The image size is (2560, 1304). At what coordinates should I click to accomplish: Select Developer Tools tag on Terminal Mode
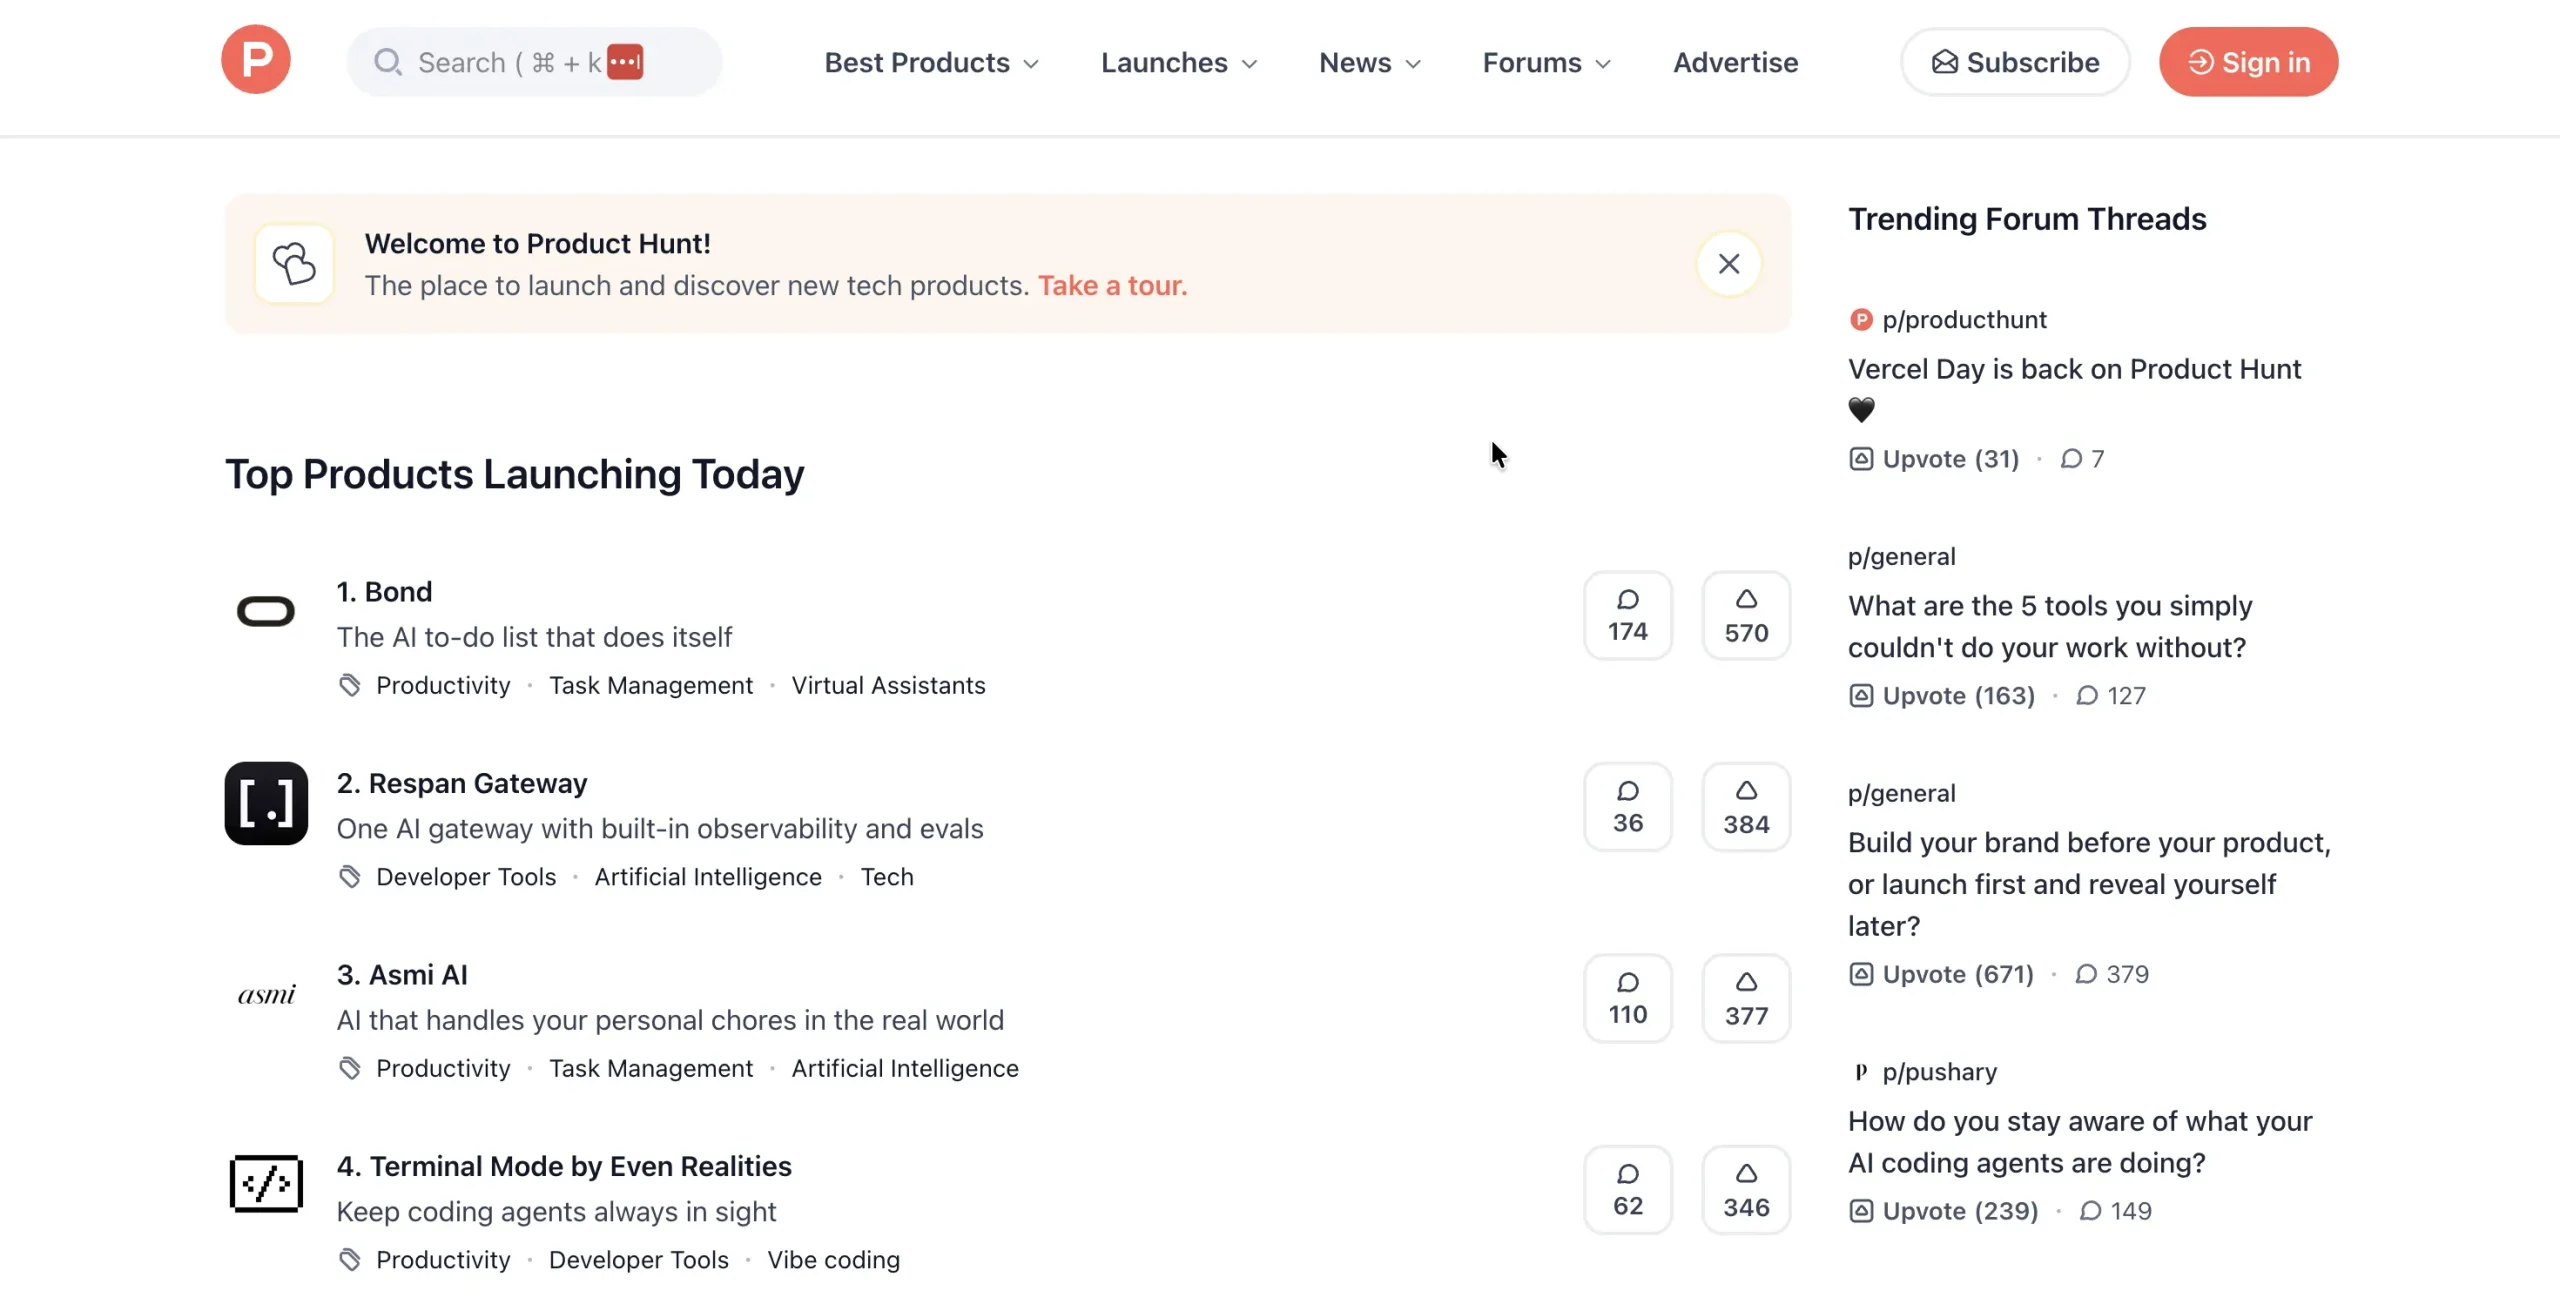coord(639,1260)
